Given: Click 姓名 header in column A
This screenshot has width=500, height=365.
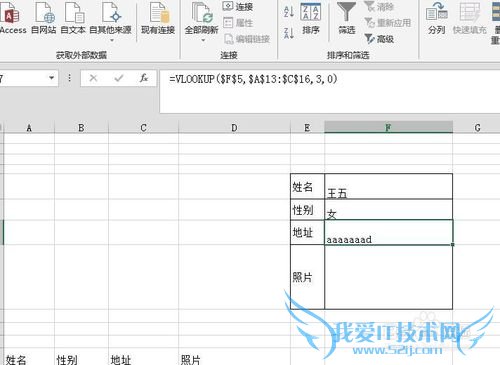Looking at the screenshot, I should 16,360.
